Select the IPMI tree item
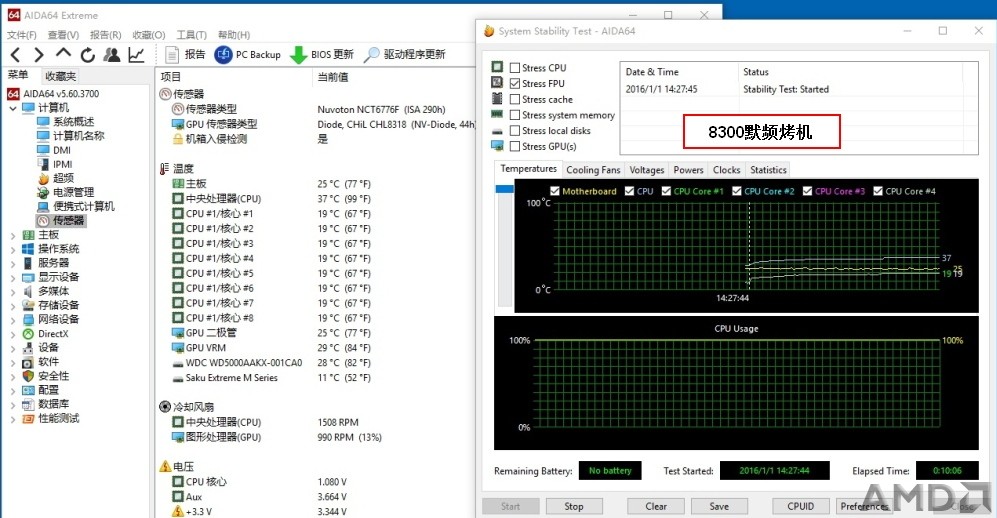Image resolution: width=997 pixels, height=518 pixels. [x=55, y=164]
